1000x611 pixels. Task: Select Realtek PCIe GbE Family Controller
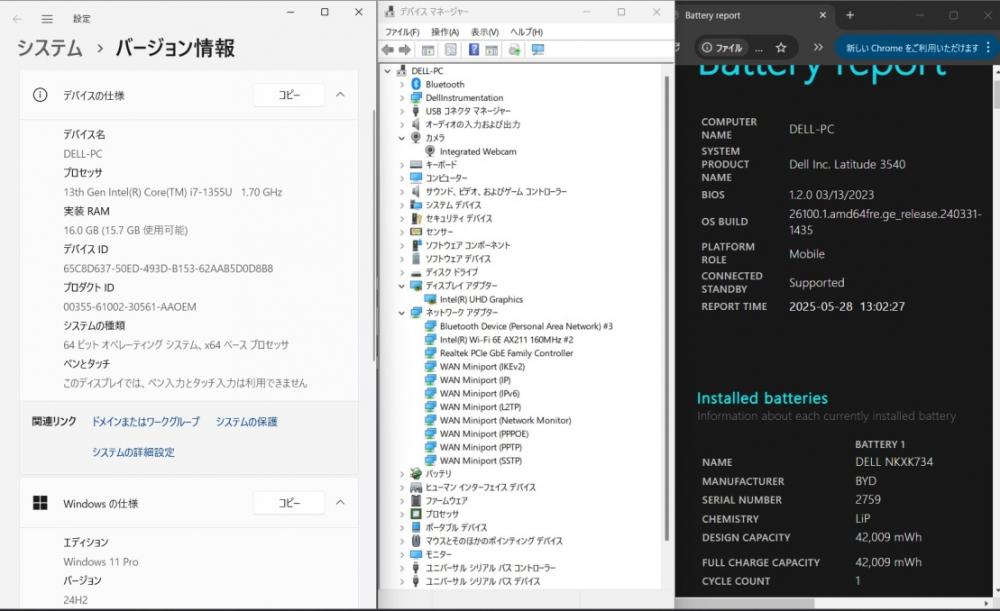(506, 353)
